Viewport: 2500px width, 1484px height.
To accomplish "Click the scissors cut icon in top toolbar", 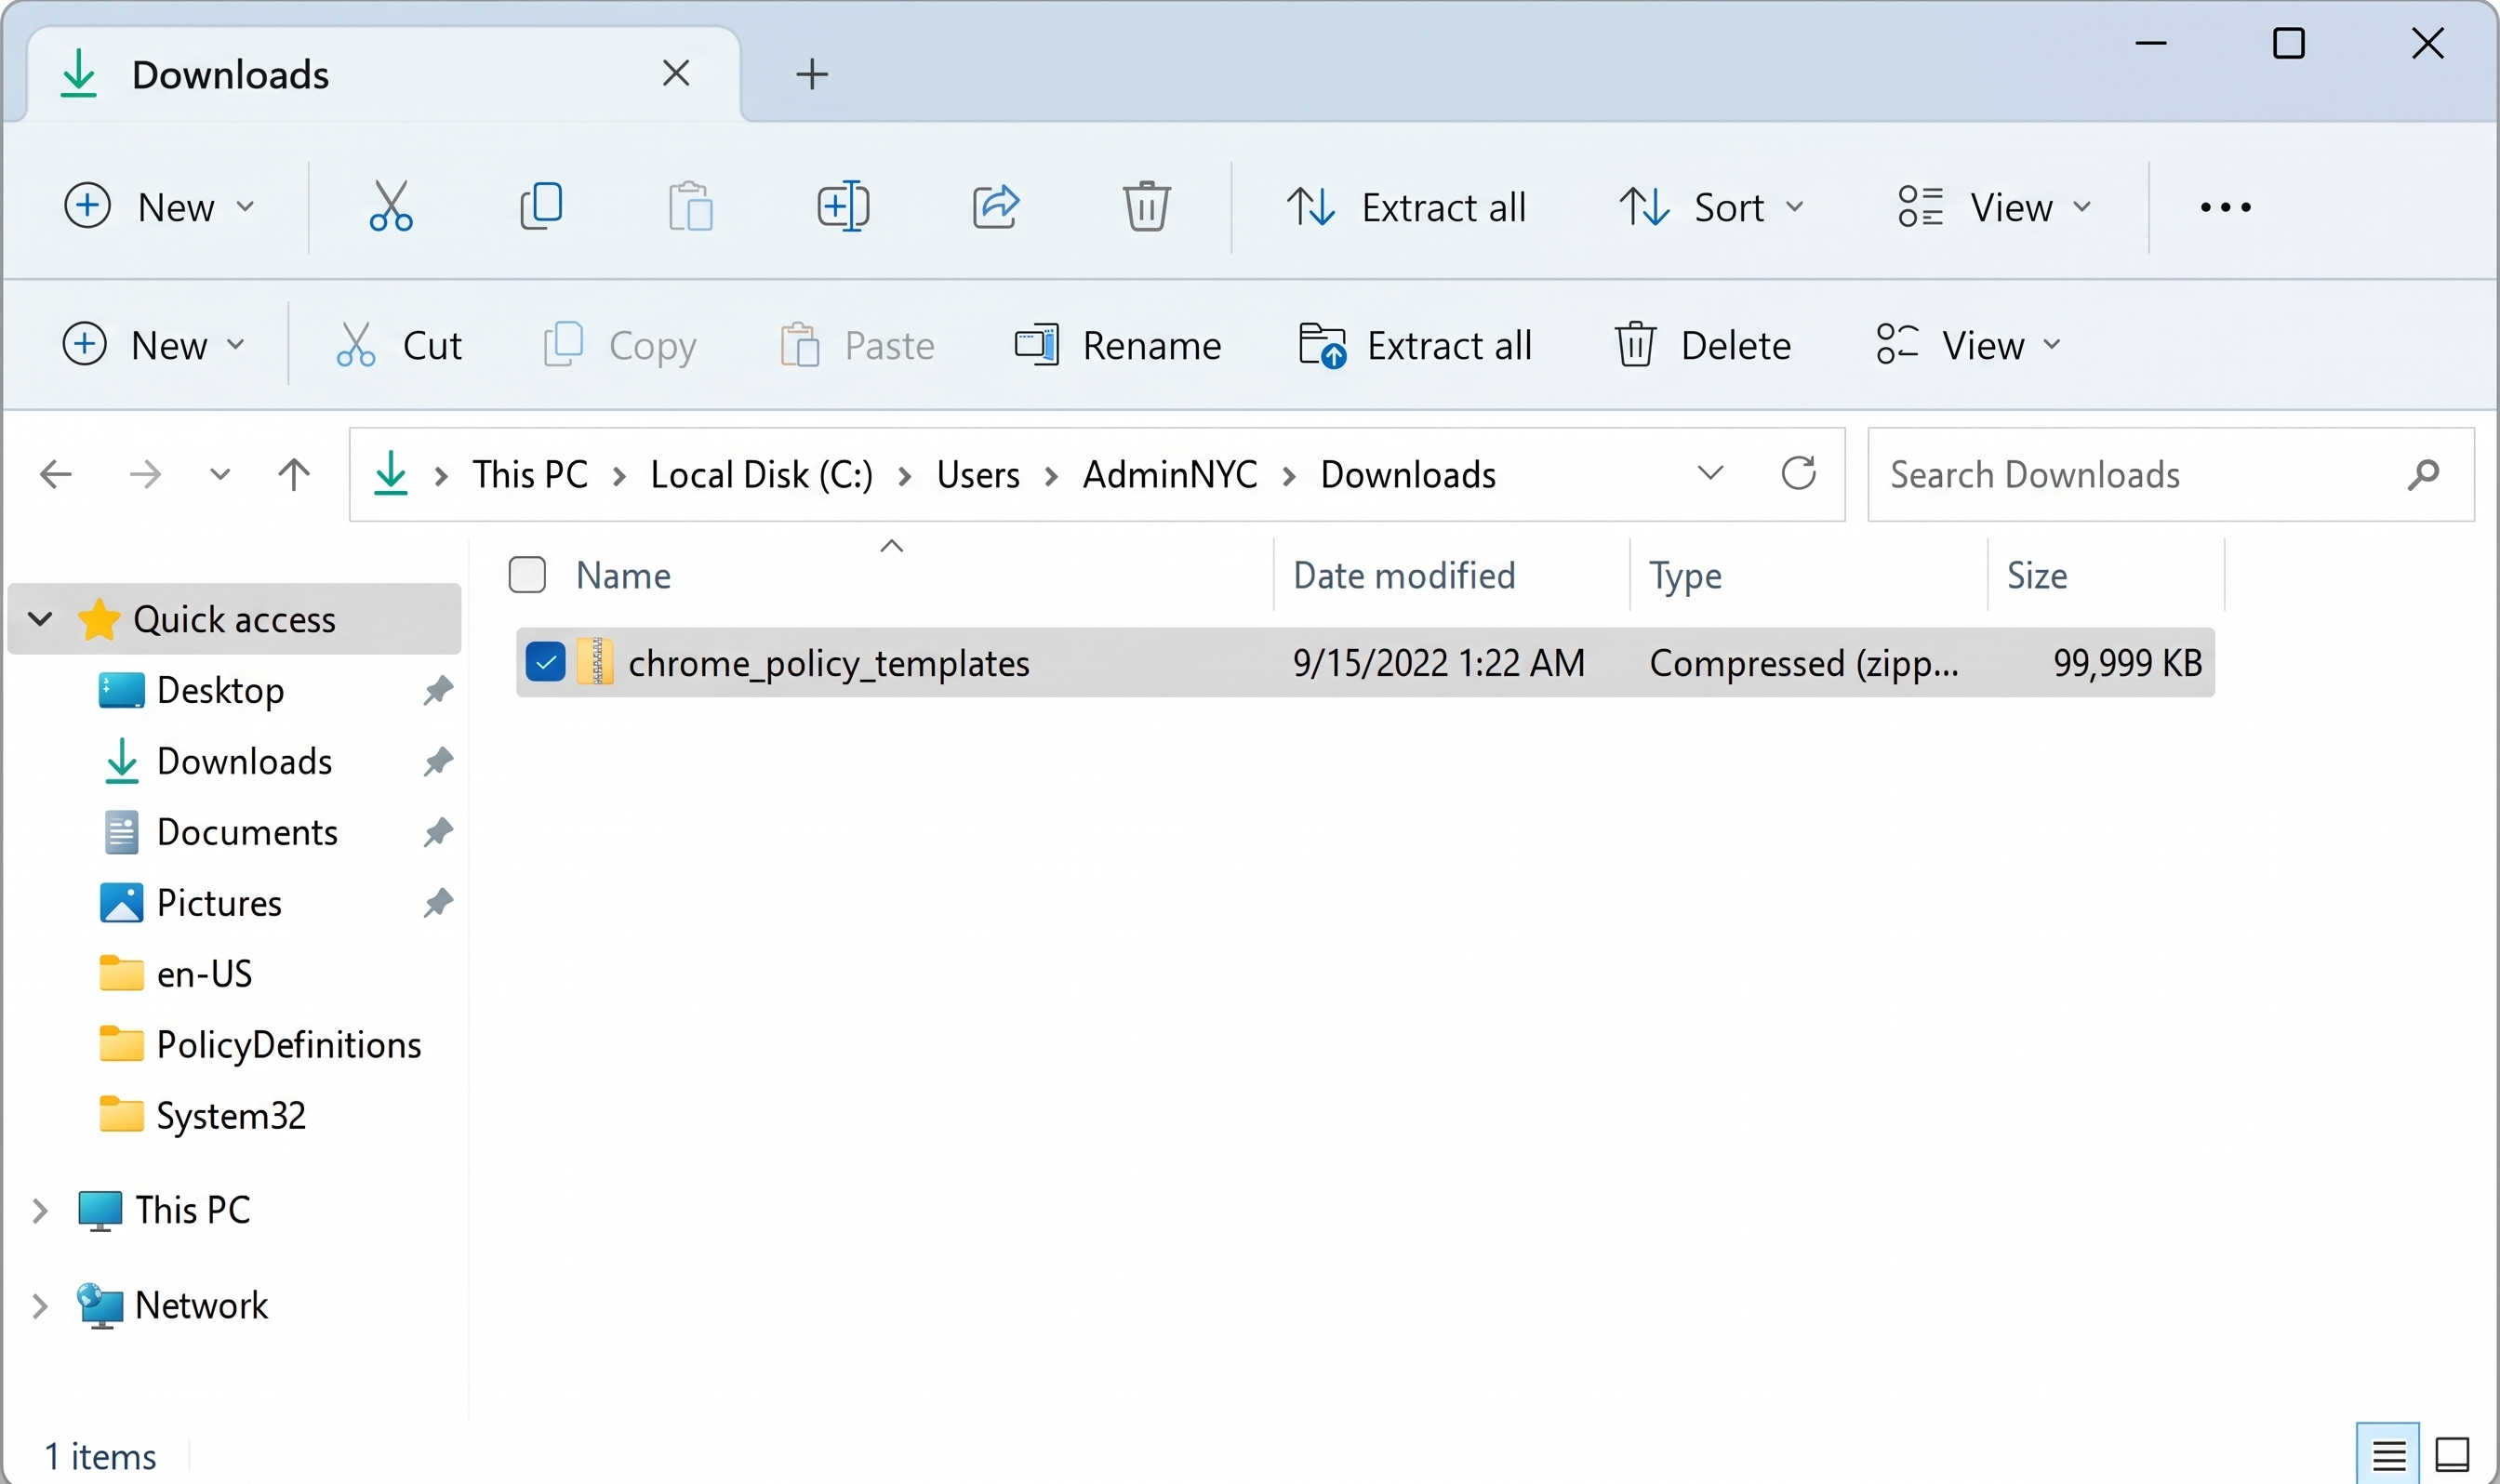I will (x=390, y=207).
